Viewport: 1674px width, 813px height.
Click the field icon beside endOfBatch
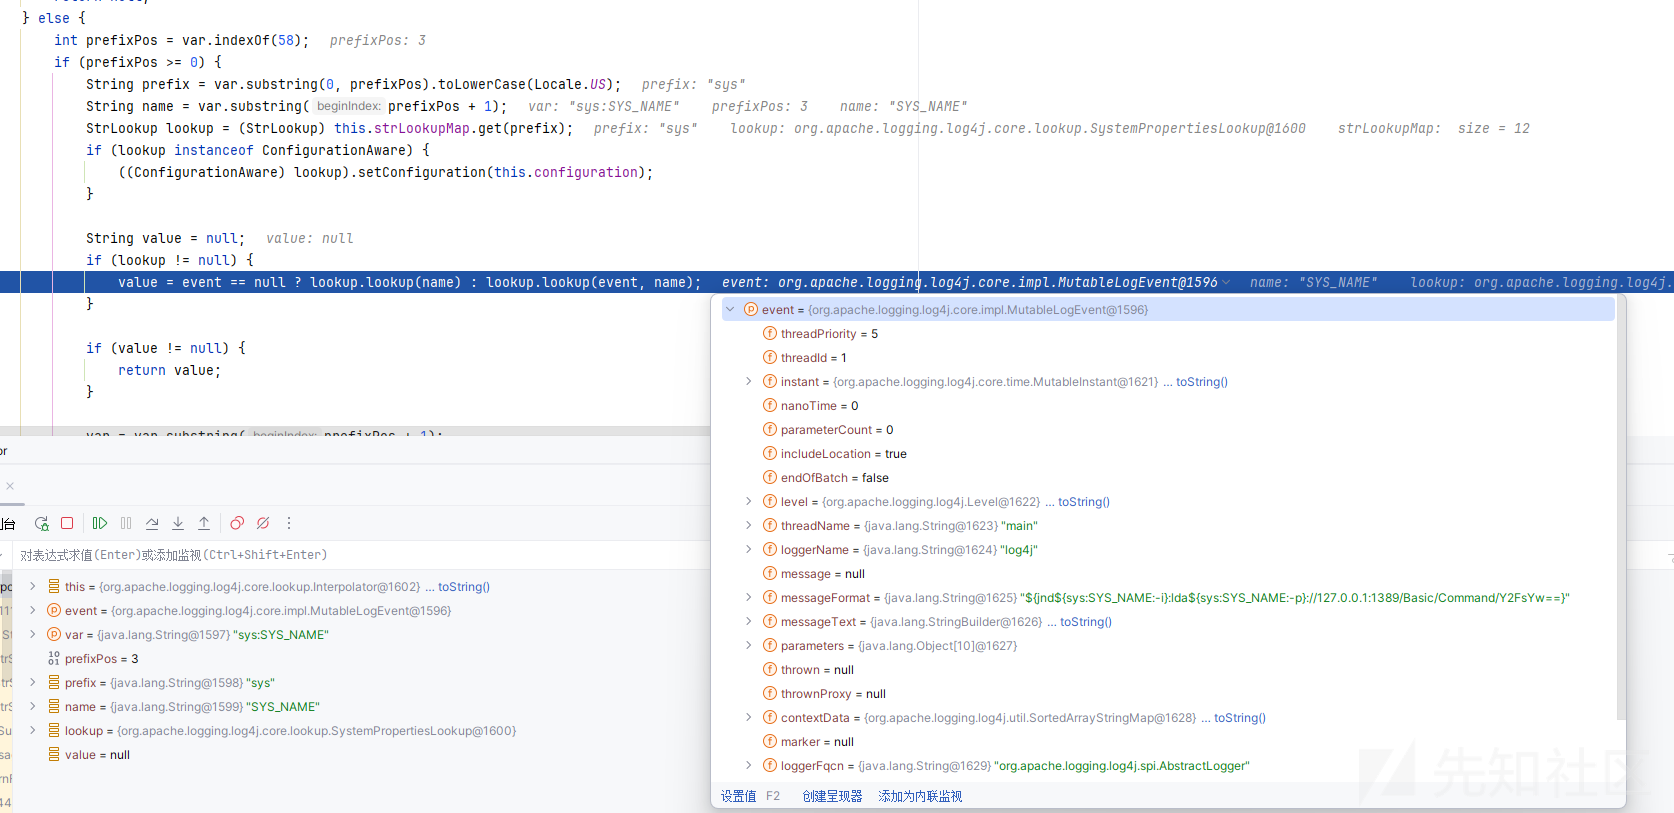click(770, 477)
